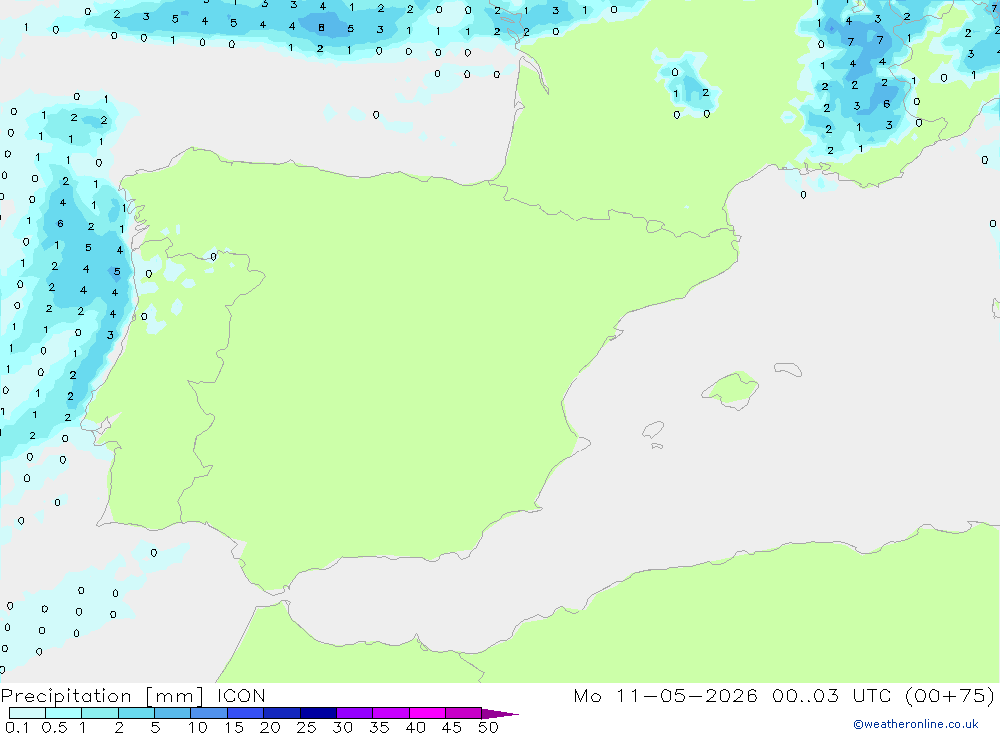Click the 'Precipitation [mm]' title text
This screenshot has width=1000, height=733.
(102, 696)
